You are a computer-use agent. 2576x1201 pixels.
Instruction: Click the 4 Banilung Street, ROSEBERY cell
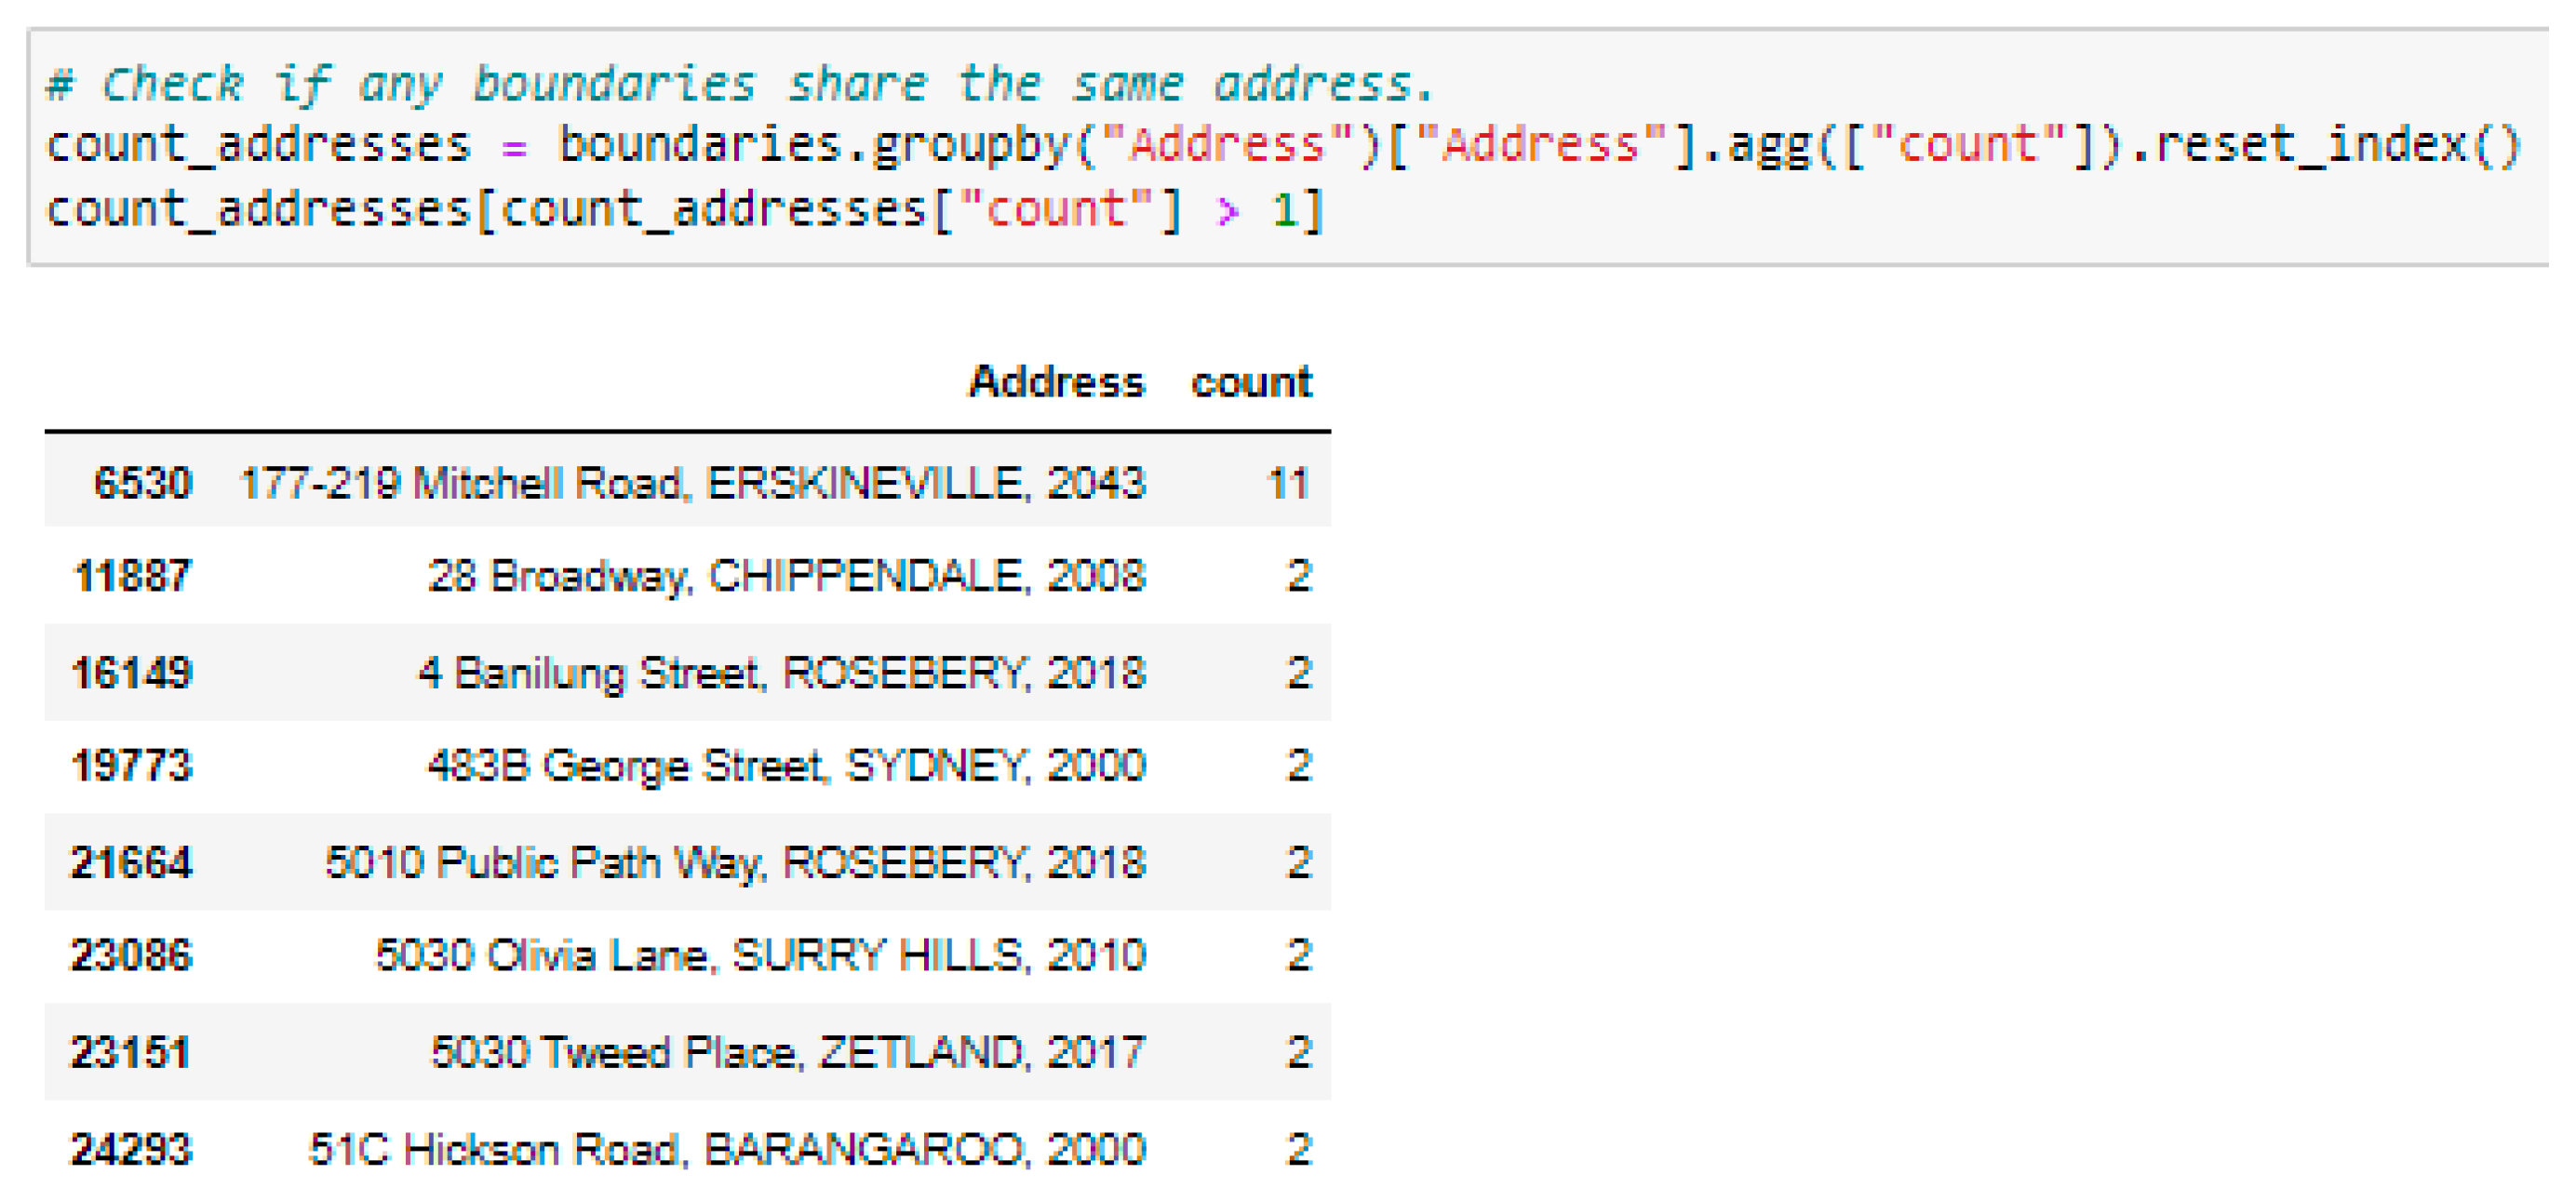click(x=781, y=673)
